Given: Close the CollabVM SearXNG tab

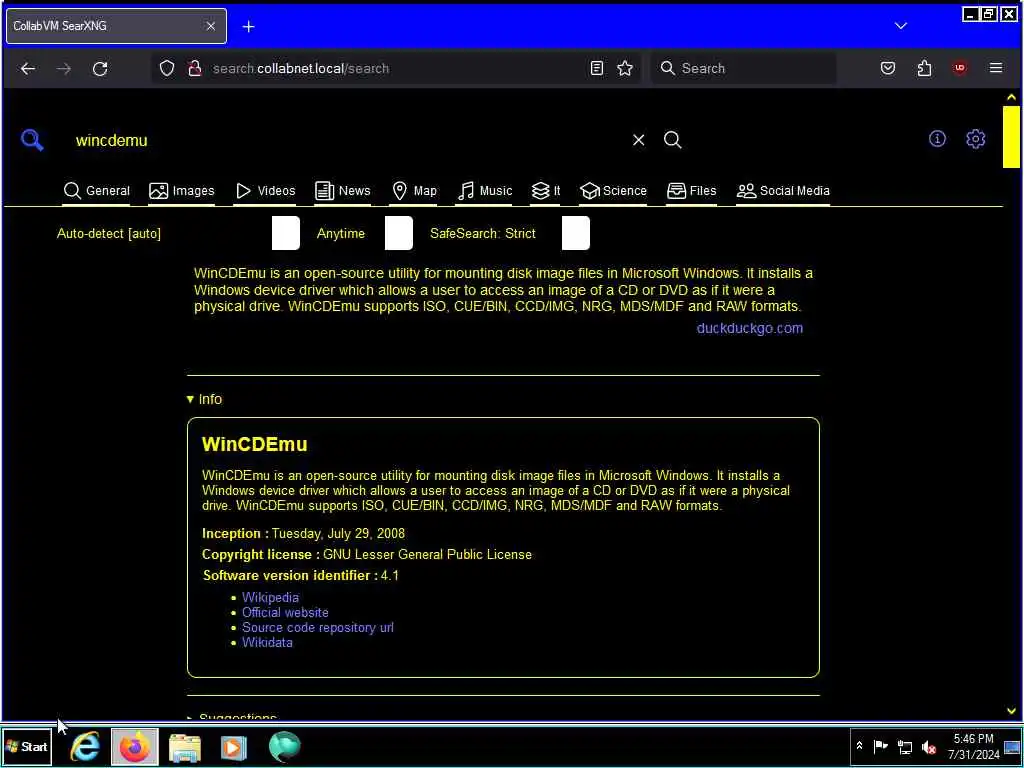Looking at the screenshot, I should tap(210, 26).
